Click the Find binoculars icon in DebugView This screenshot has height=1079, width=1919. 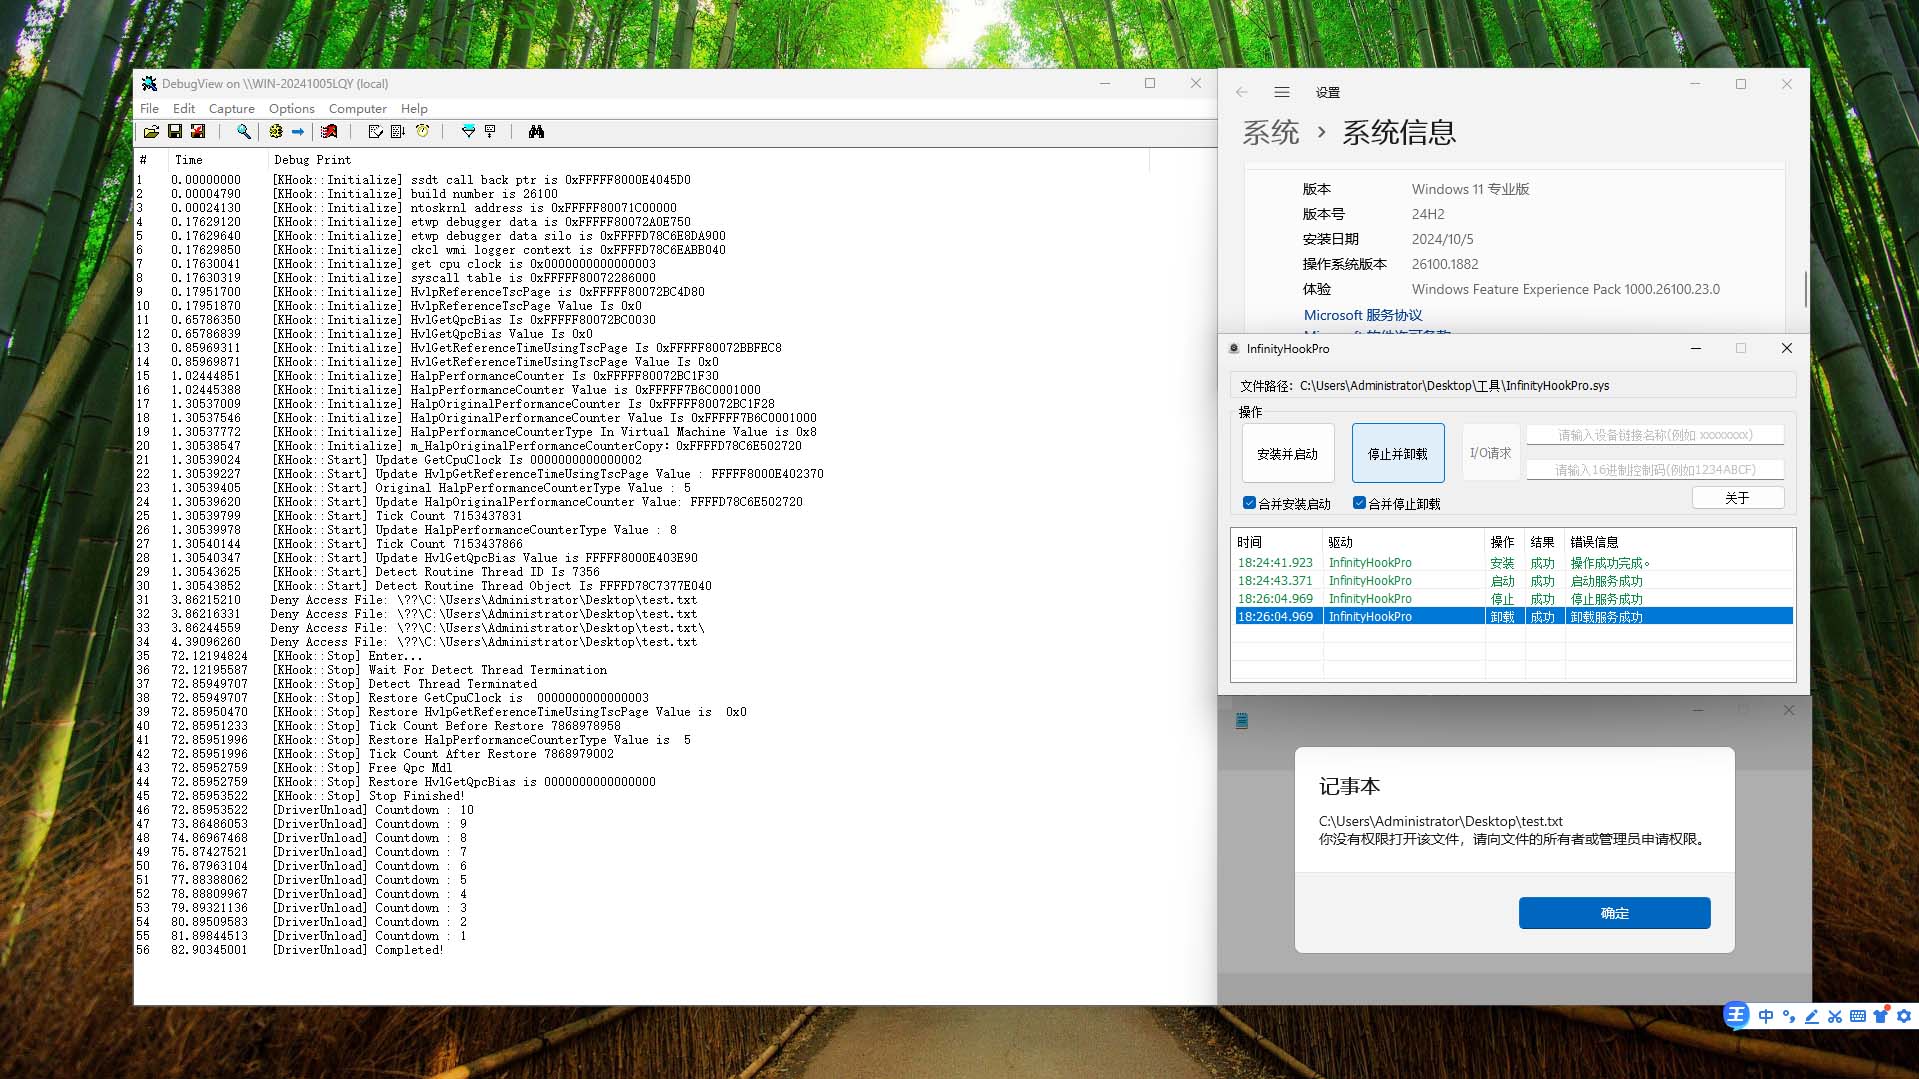pyautogui.click(x=536, y=132)
